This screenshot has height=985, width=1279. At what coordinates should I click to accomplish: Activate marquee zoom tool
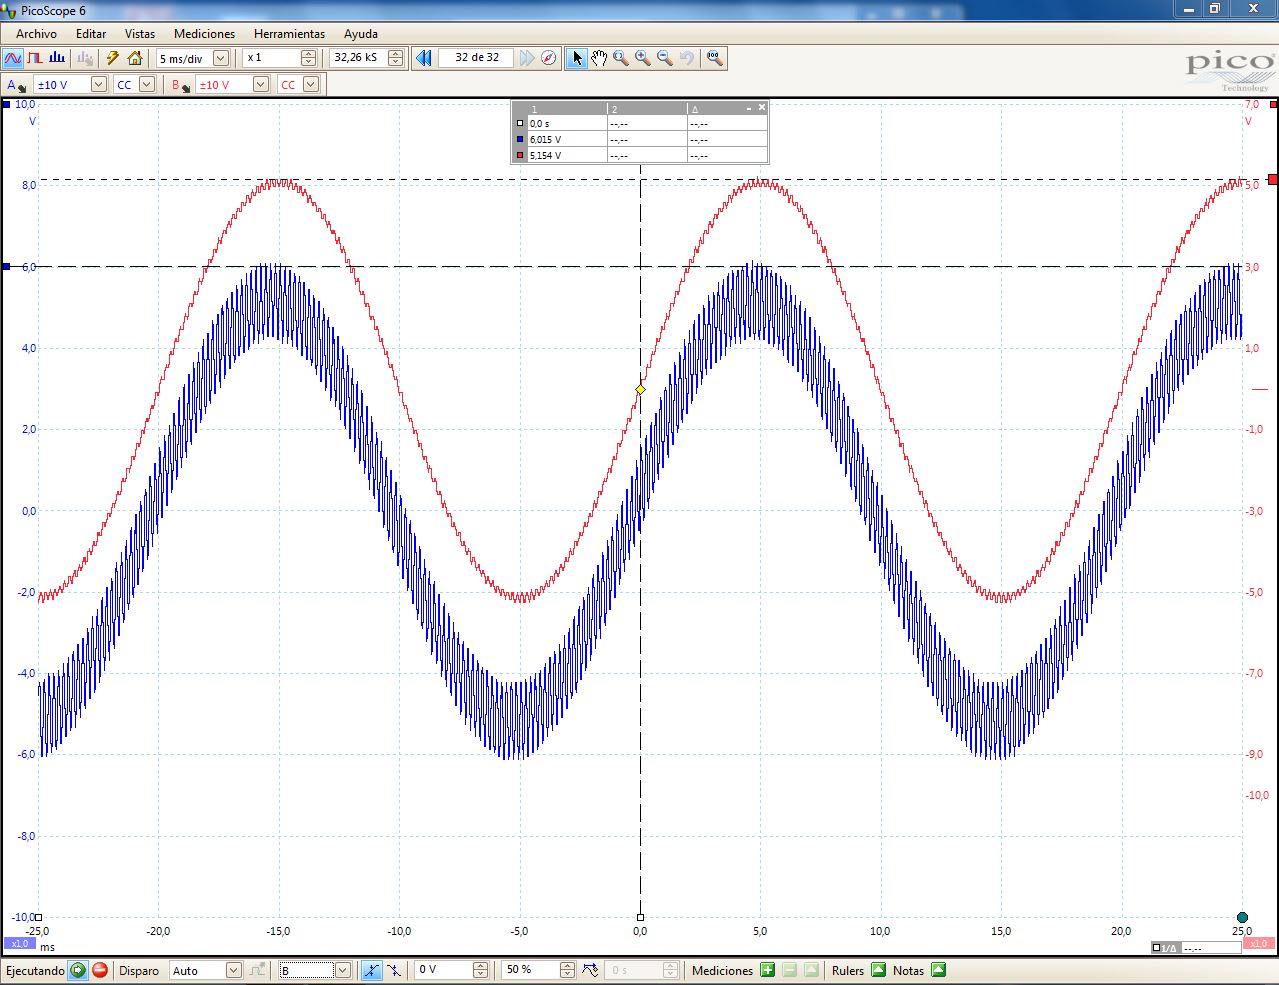tap(621, 58)
